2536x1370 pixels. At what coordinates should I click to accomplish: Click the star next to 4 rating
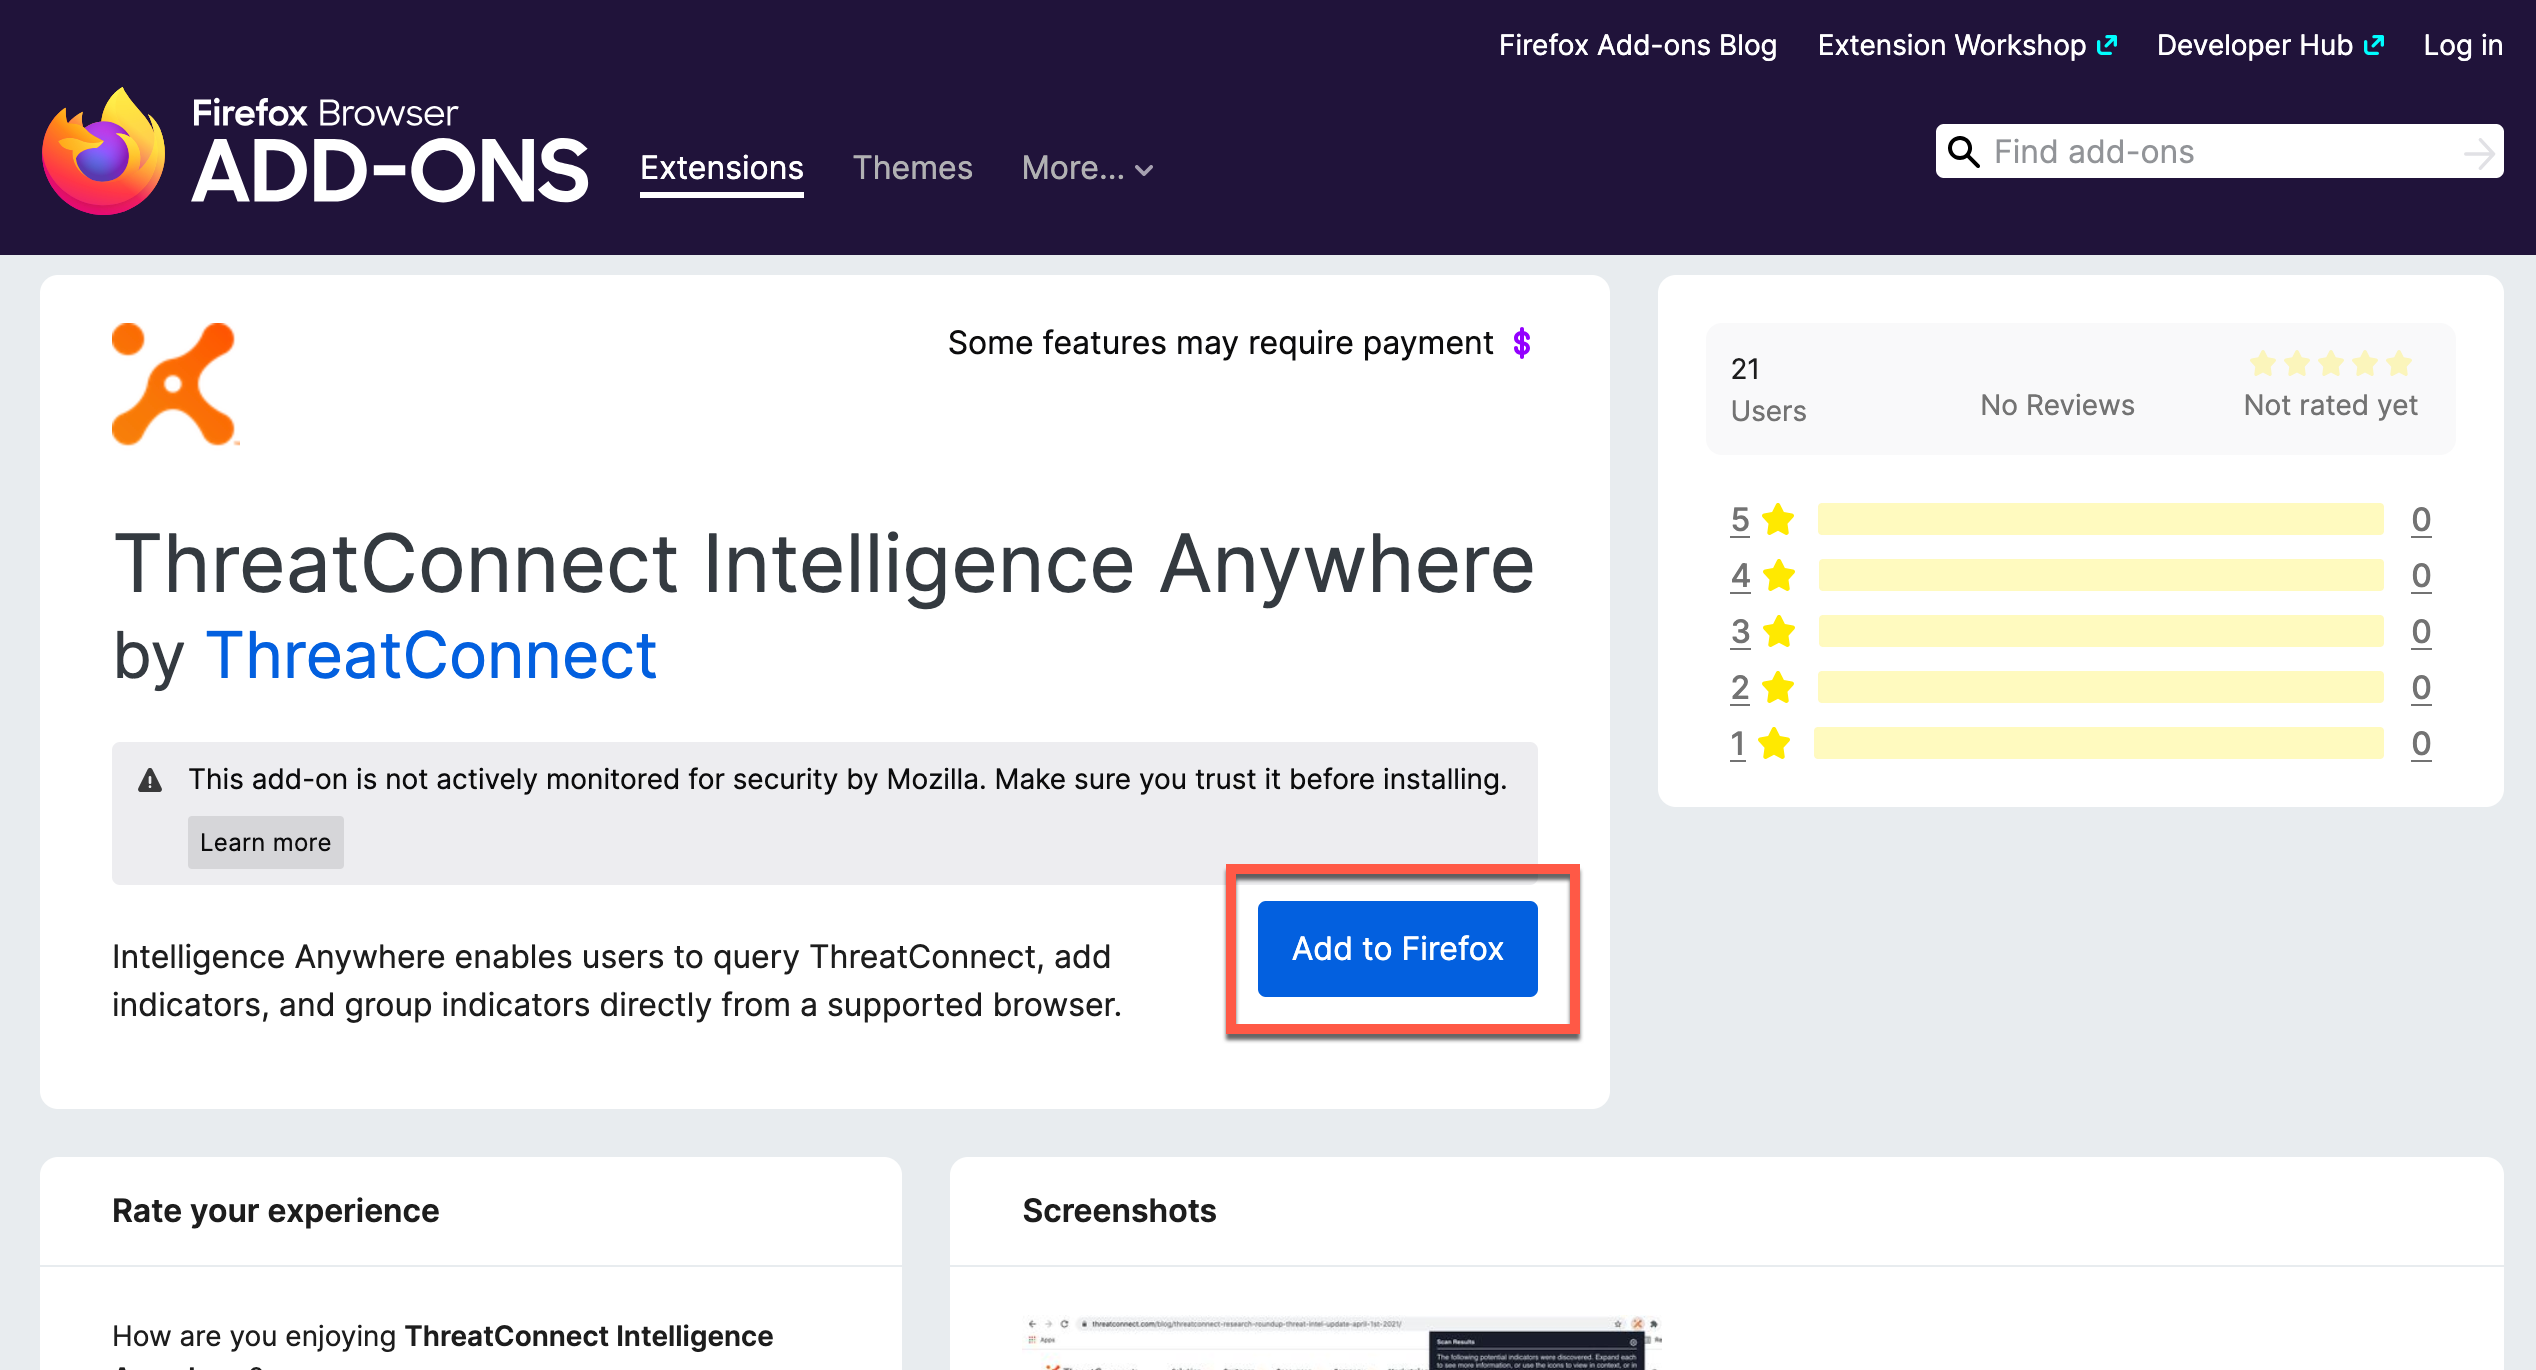1778,575
